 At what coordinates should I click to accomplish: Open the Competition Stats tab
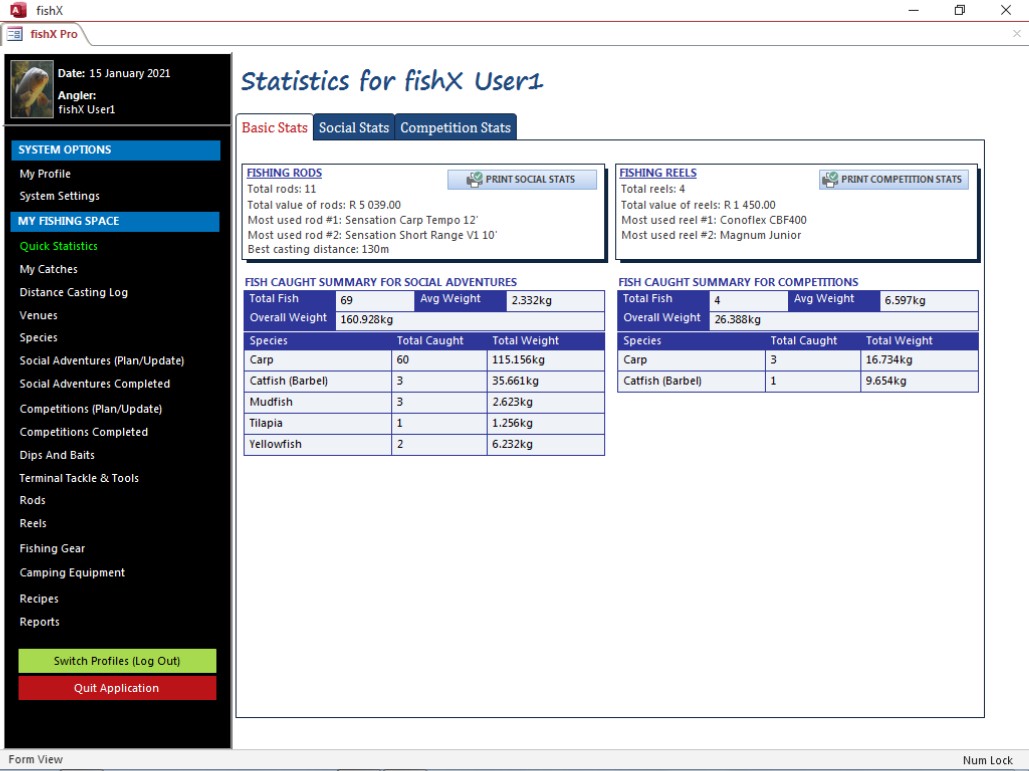(455, 128)
